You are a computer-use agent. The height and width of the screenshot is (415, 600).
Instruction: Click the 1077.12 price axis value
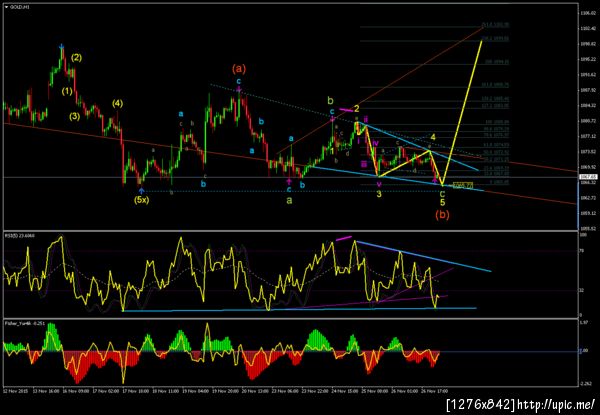click(x=587, y=136)
